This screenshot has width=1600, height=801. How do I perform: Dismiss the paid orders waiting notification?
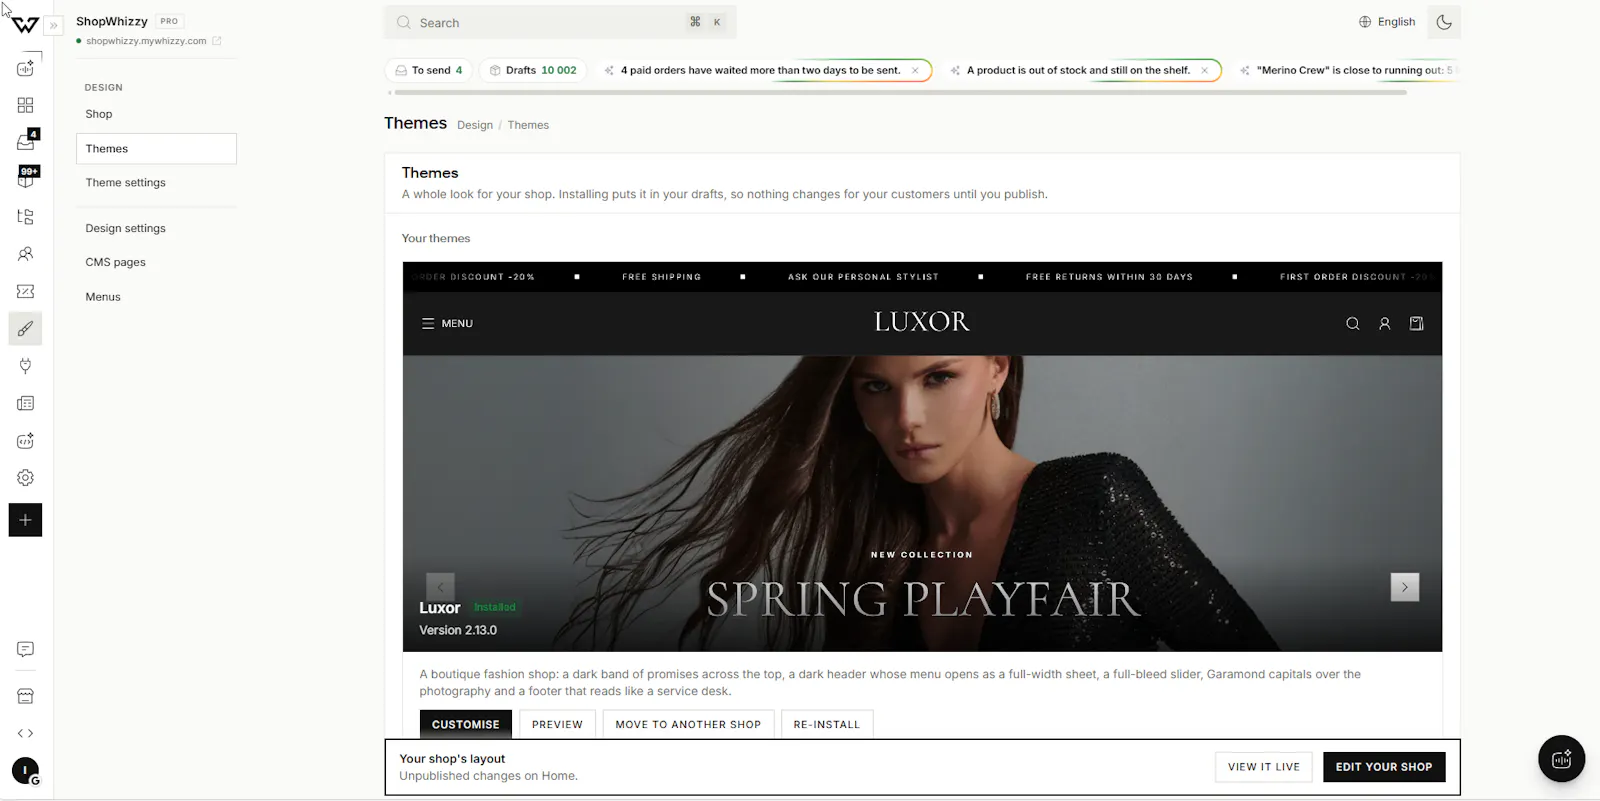[x=915, y=70]
